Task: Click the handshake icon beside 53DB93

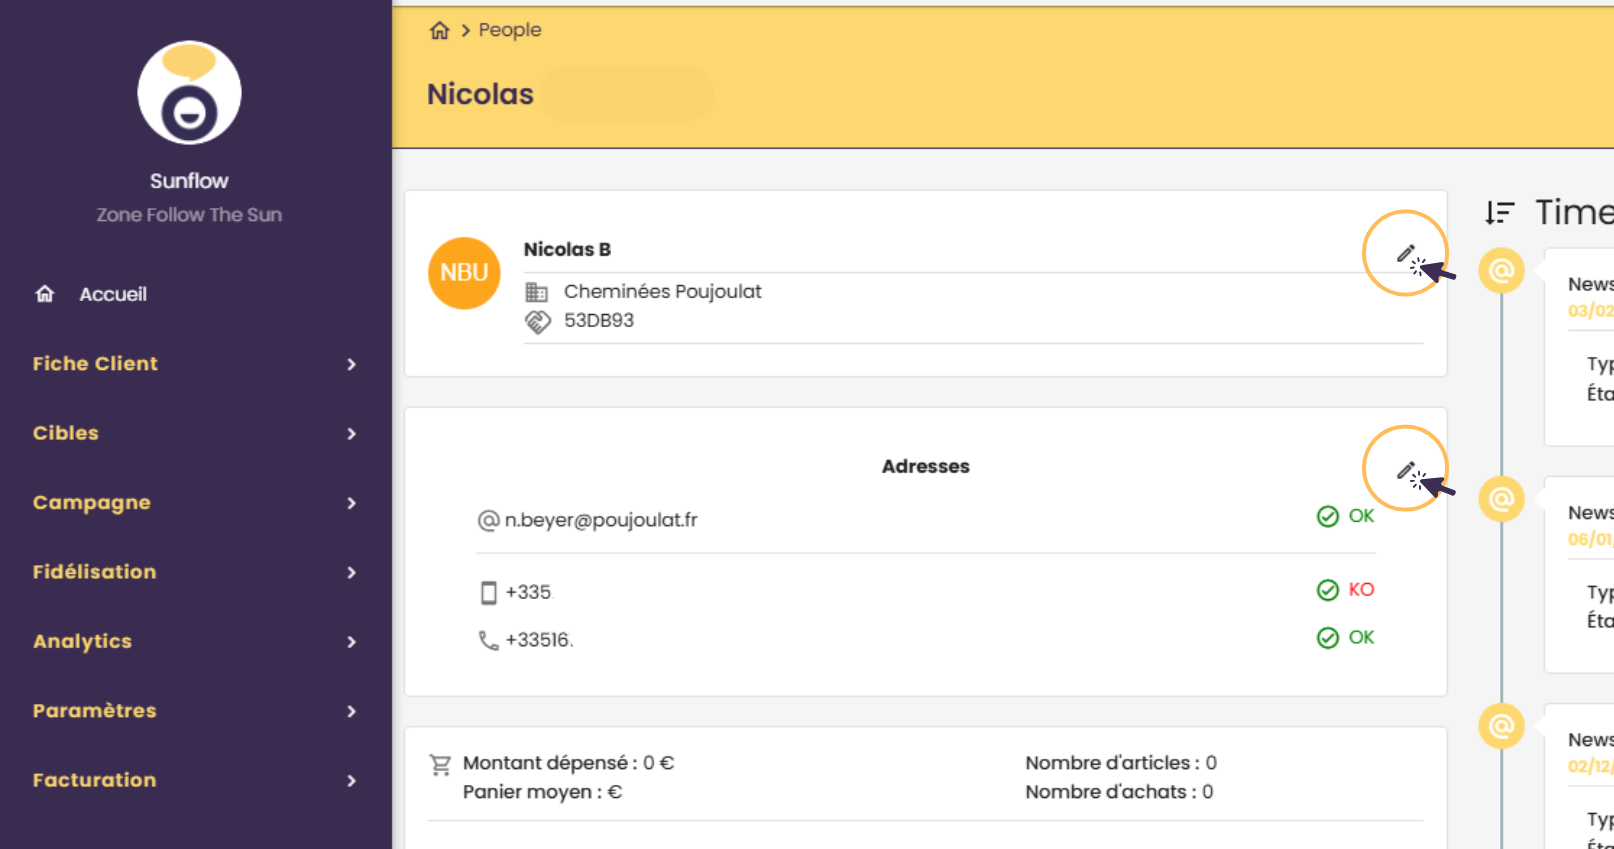Action: click(x=538, y=321)
